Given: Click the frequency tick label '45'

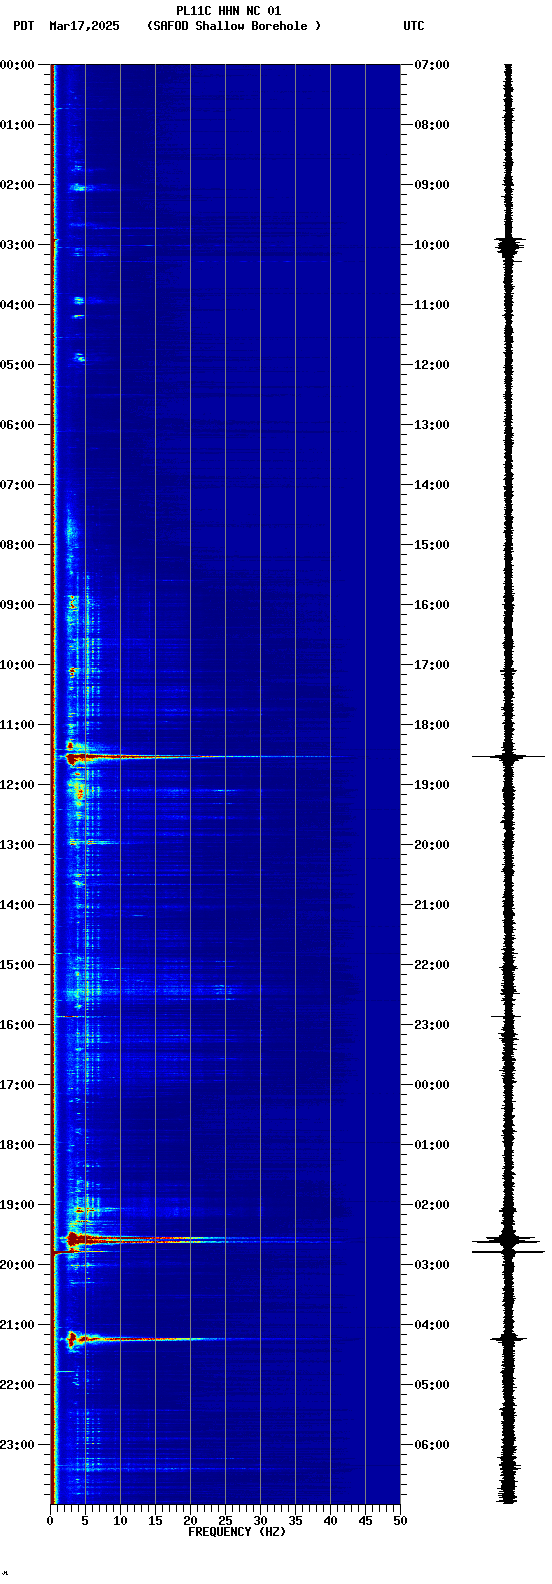Looking at the screenshot, I should [x=365, y=1521].
